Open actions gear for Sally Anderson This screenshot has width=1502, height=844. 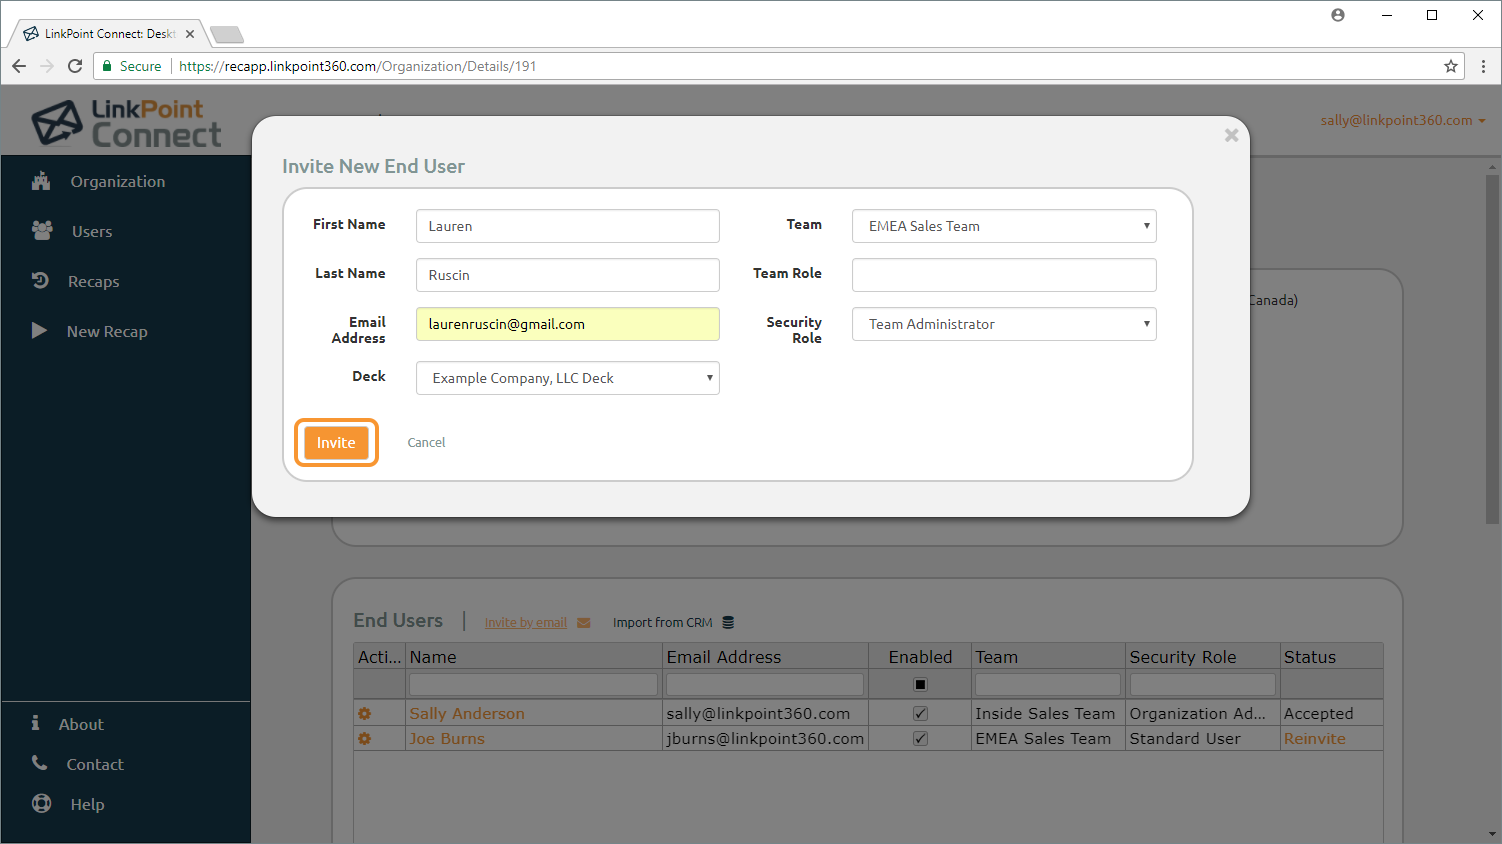[x=365, y=714]
